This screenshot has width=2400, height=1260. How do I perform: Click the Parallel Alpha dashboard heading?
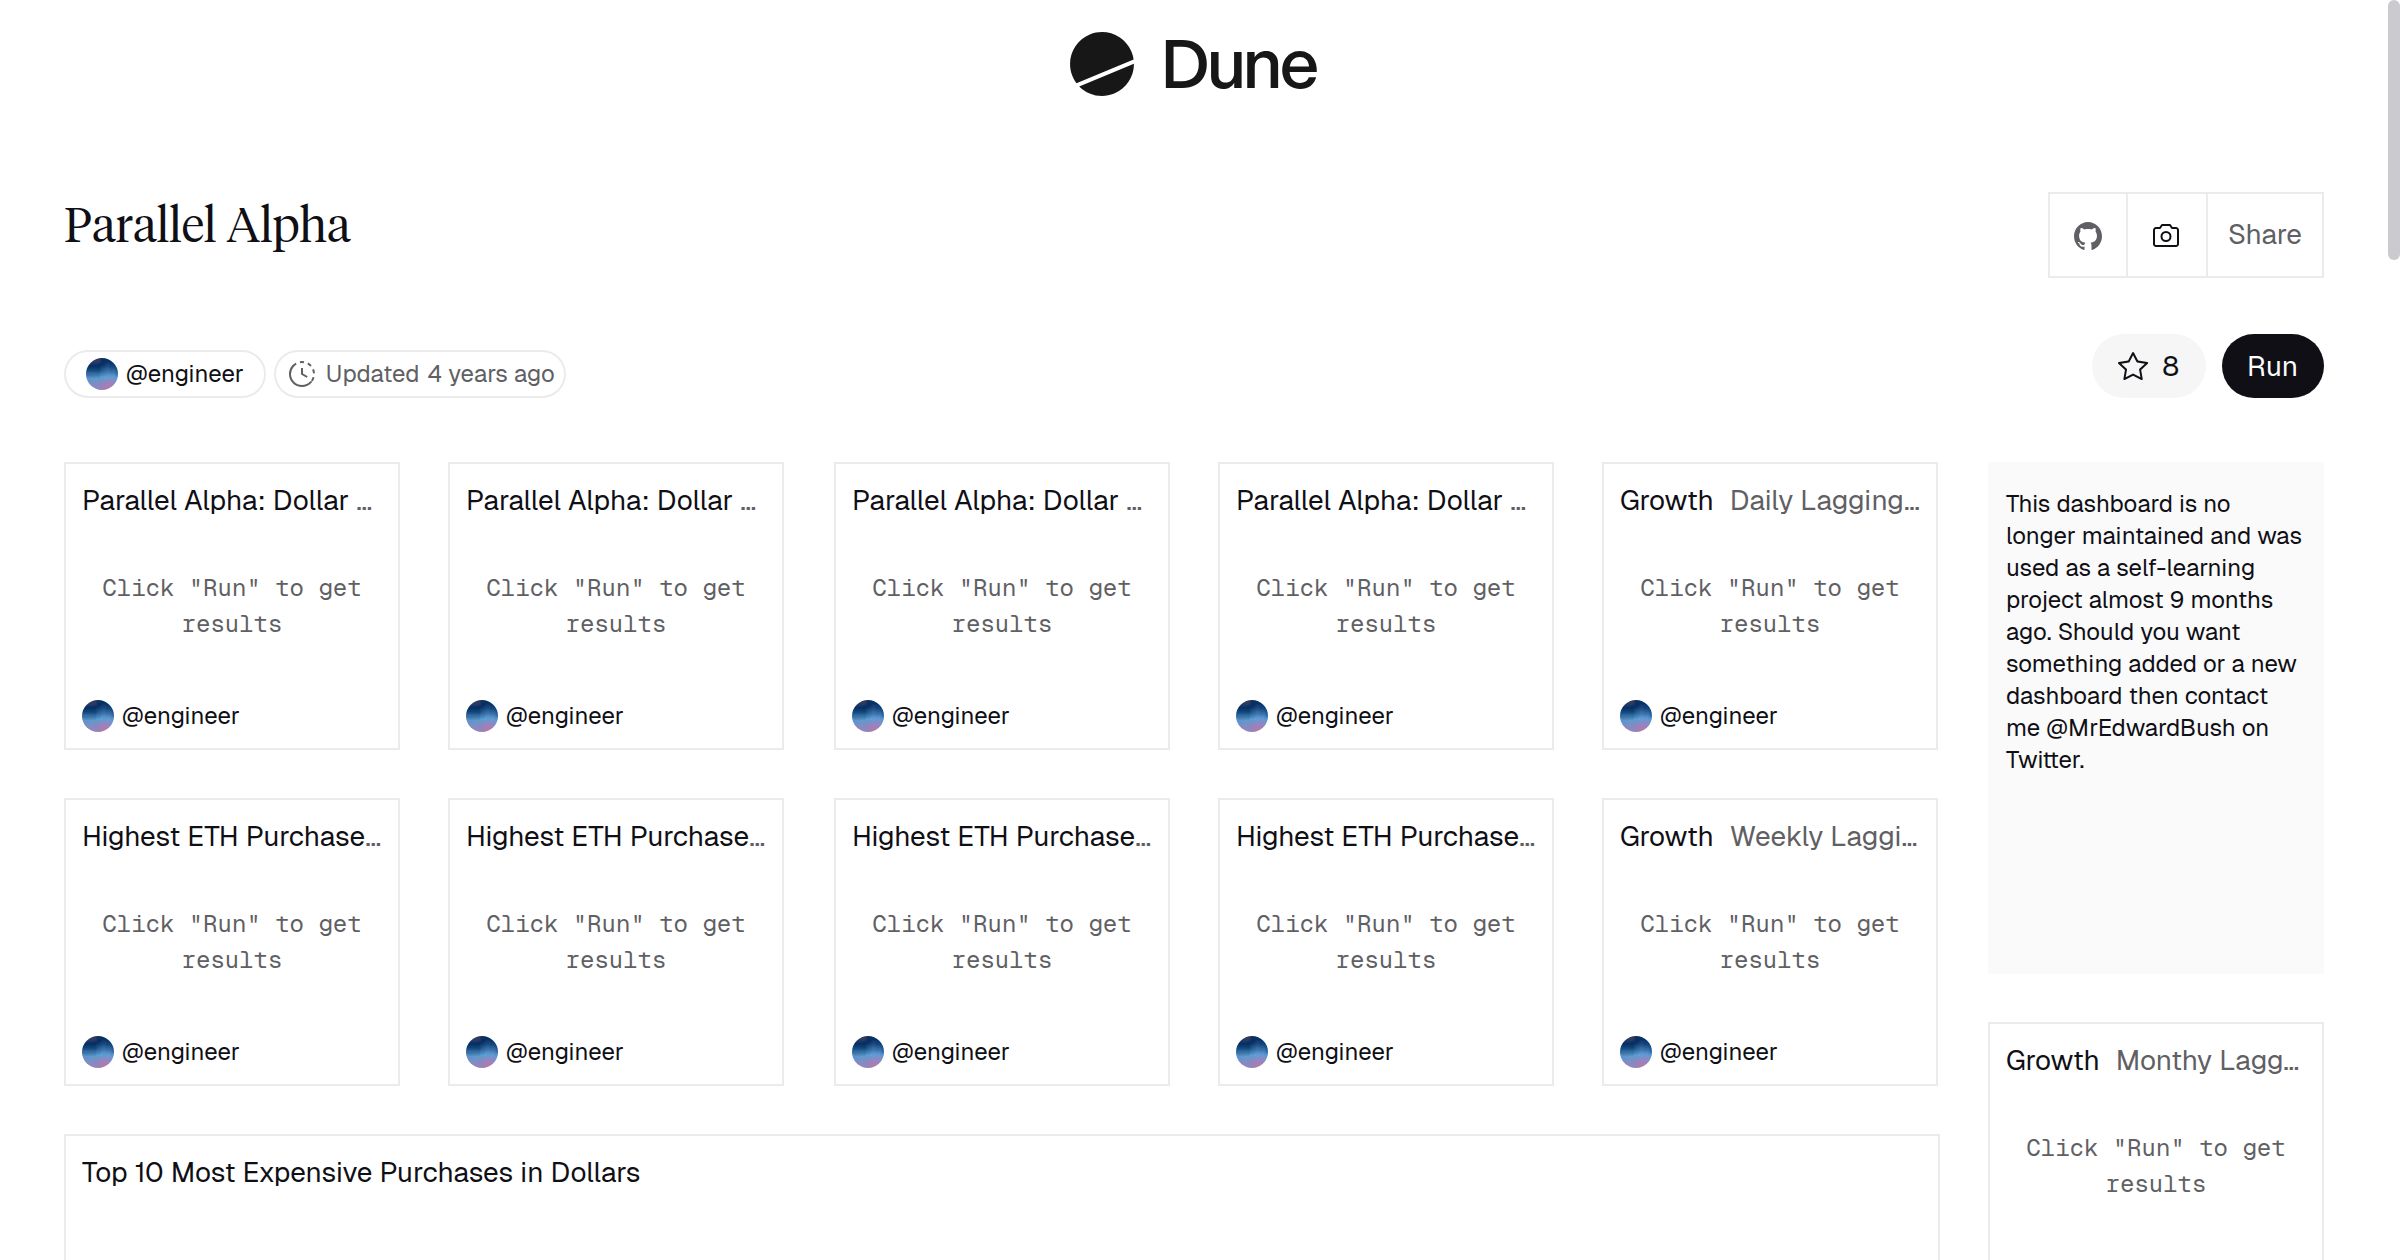pos(207,226)
